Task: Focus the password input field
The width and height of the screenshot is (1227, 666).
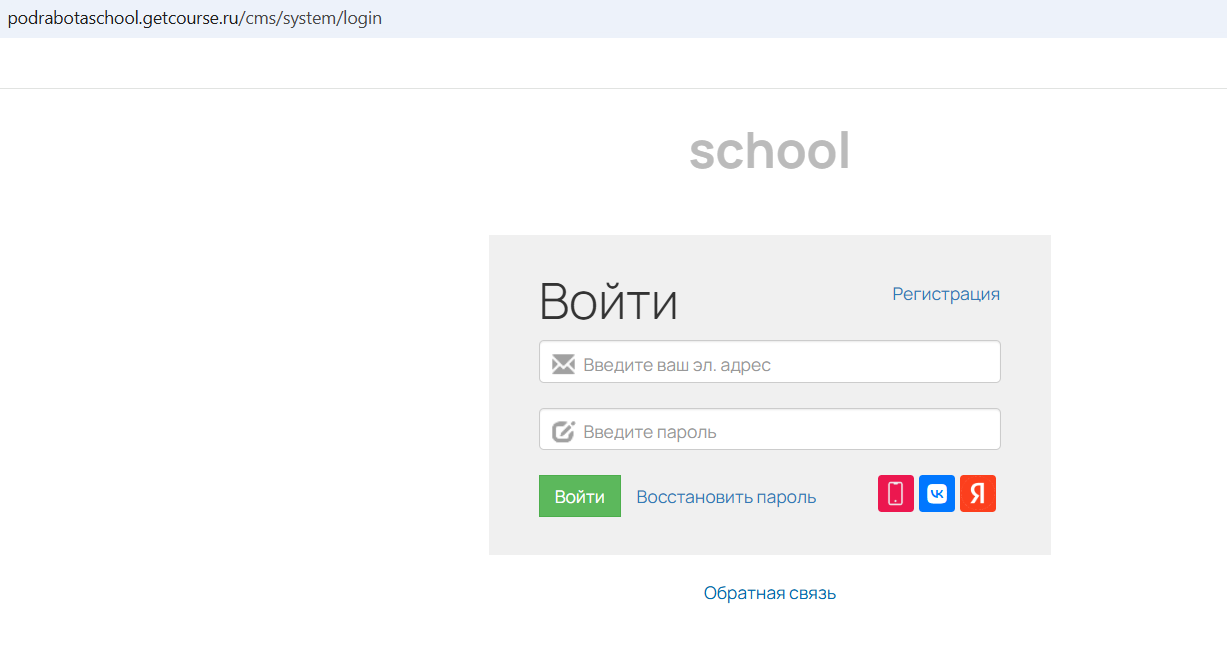Action: [770, 429]
